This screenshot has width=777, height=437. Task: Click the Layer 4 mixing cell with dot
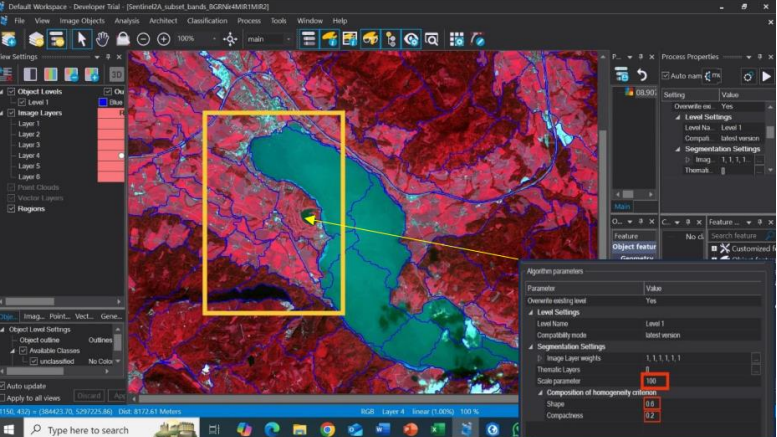point(111,156)
